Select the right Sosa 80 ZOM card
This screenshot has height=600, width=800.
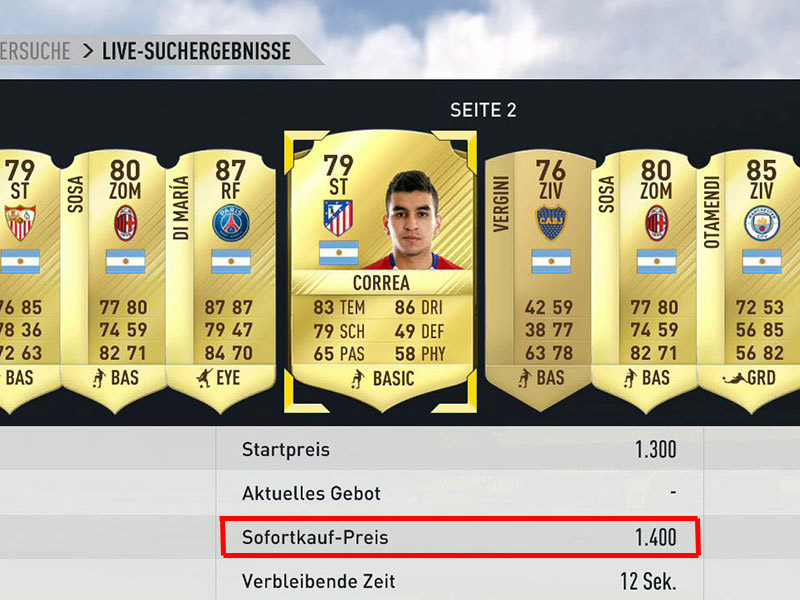[x=645, y=281]
